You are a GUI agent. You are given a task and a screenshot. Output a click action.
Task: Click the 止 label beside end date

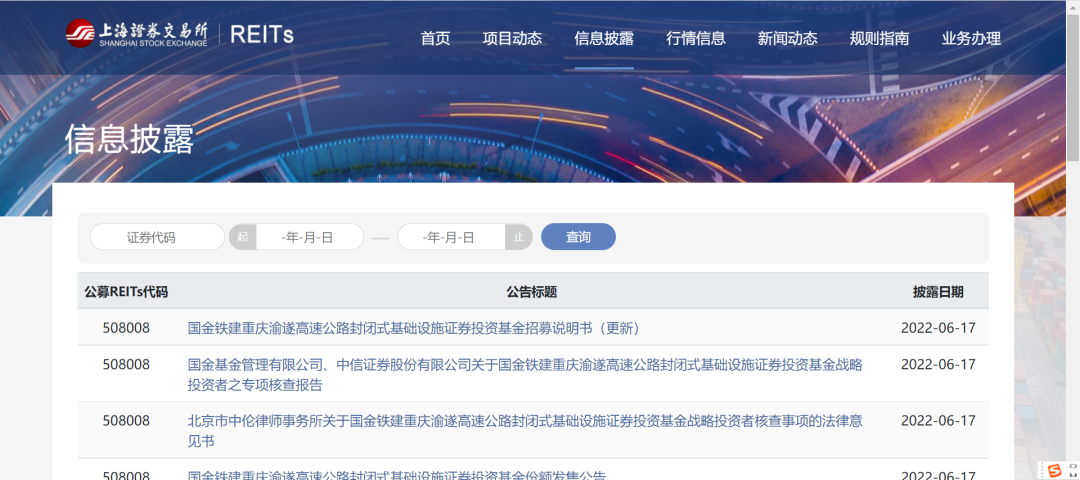pyautogui.click(x=519, y=237)
